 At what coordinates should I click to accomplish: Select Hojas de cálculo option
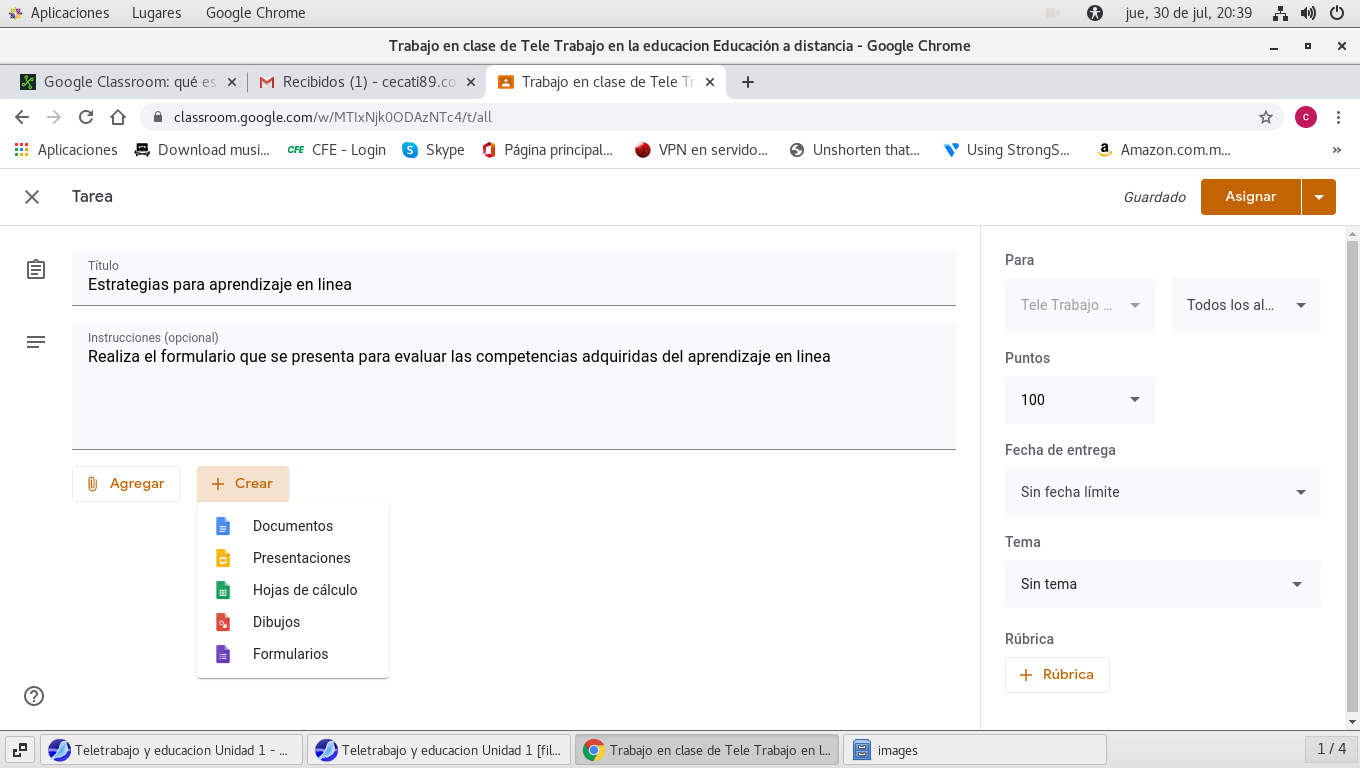(304, 590)
